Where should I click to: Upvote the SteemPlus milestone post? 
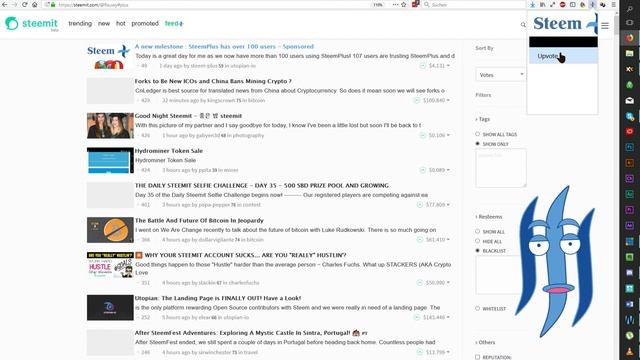click(x=422, y=66)
